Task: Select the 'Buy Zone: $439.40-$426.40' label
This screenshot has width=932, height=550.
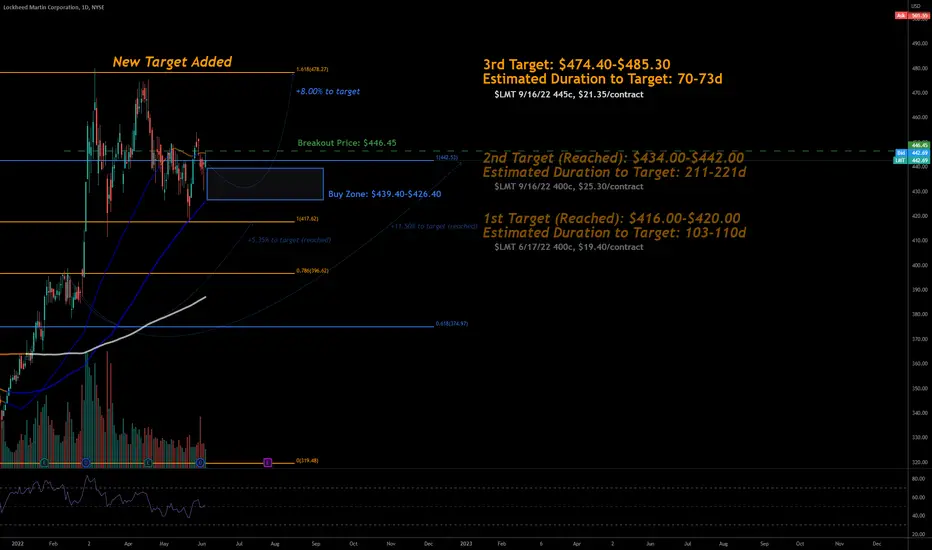Action: coord(385,194)
